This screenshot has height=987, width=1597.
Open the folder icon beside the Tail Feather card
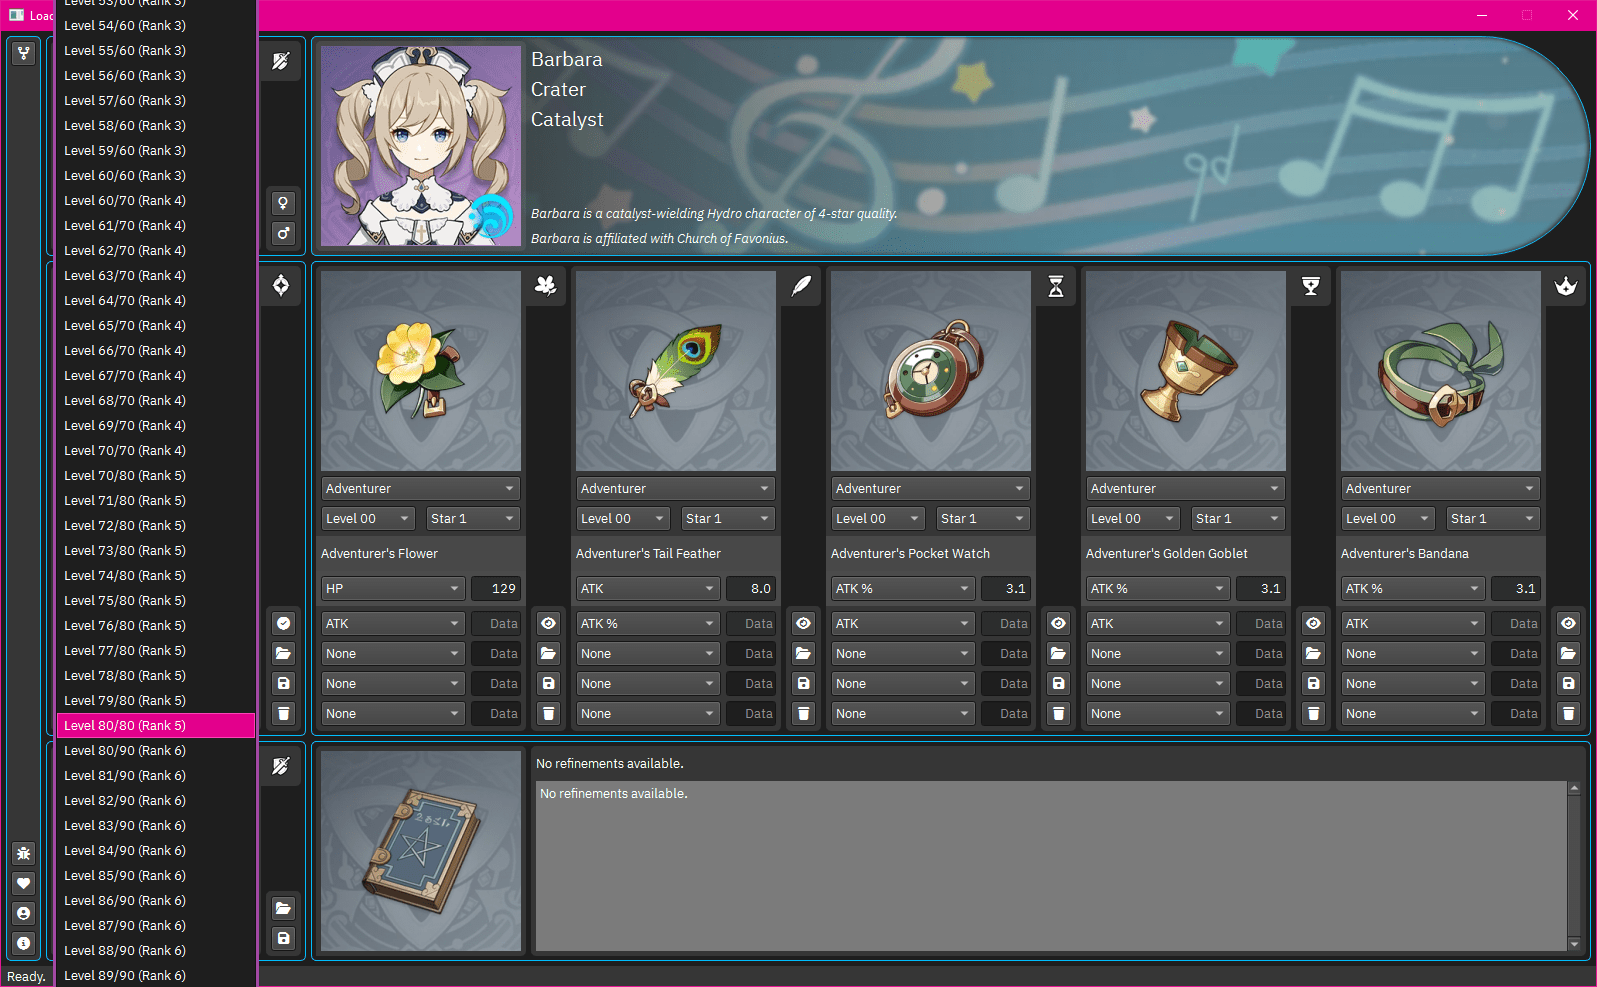[x=549, y=653]
